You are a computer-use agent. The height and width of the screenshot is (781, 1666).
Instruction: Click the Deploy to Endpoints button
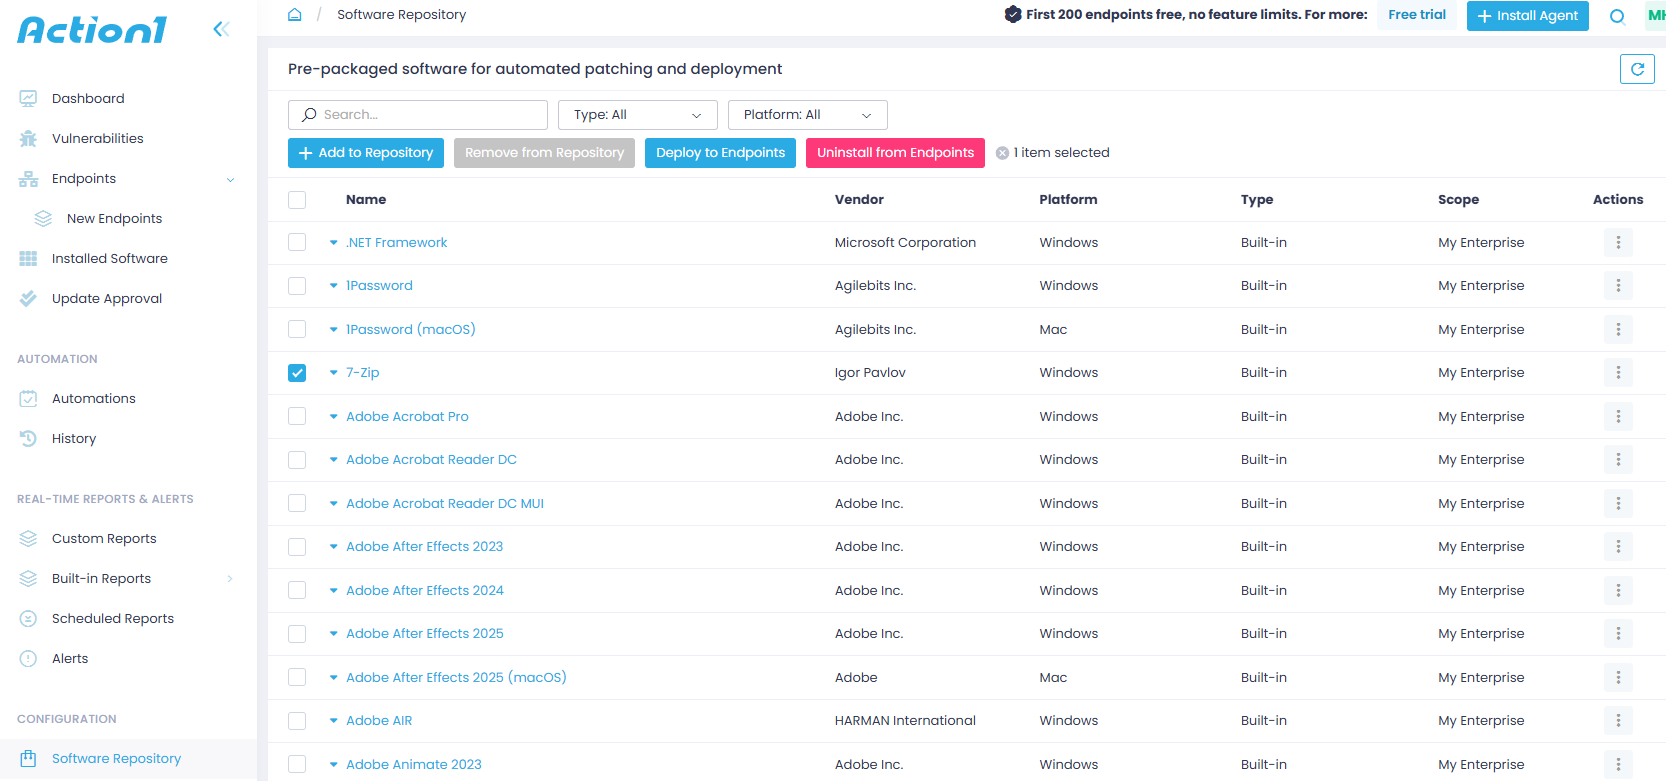click(720, 153)
